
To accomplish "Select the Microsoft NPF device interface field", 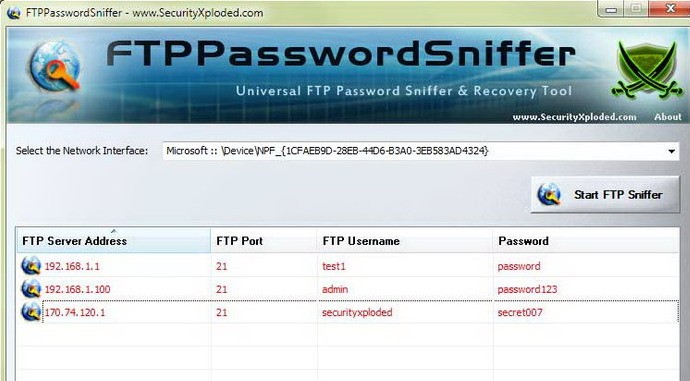I will (420, 151).
